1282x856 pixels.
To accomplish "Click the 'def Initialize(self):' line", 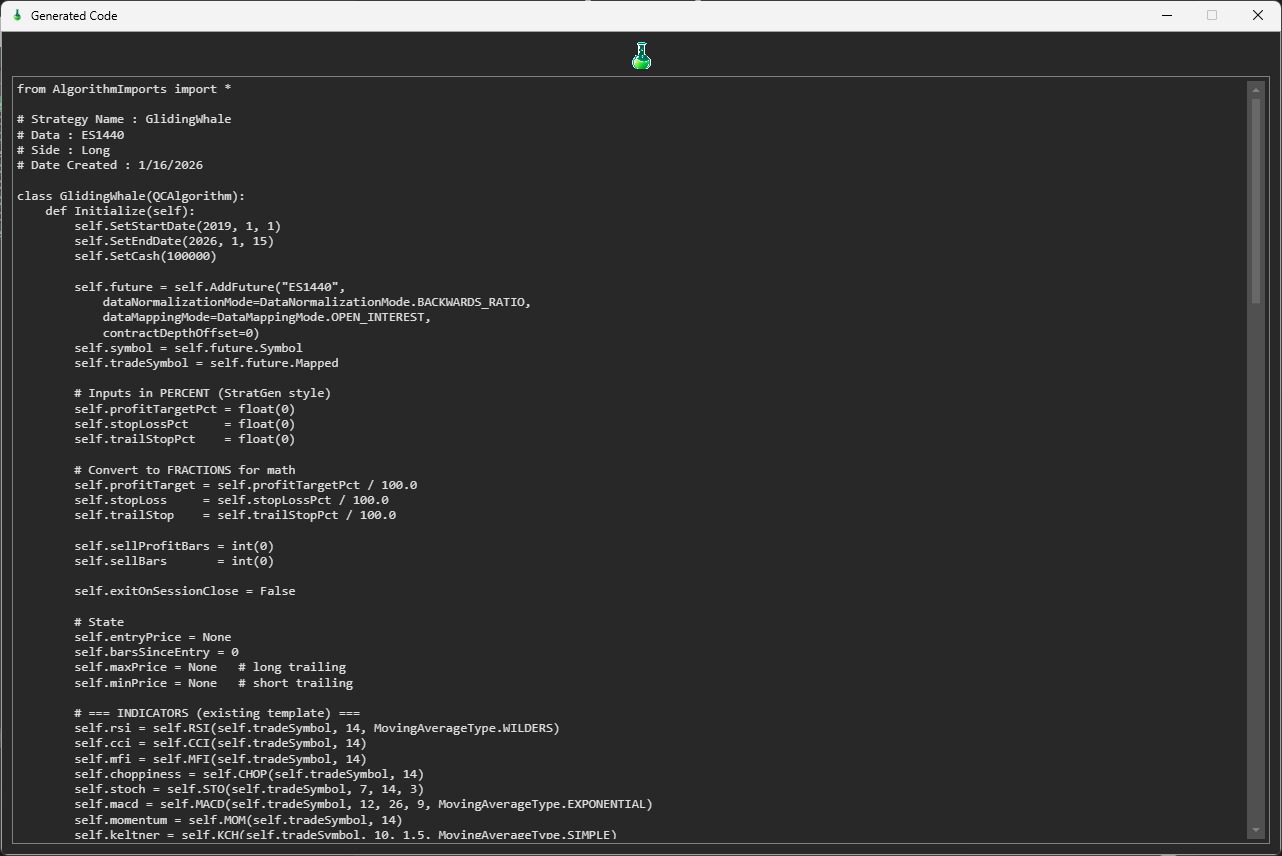I will (x=120, y=211).
